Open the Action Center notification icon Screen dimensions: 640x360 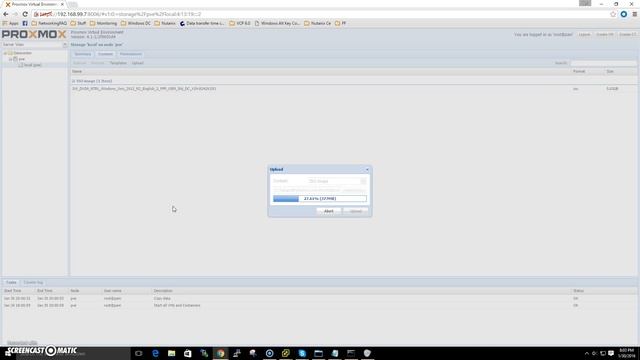pos(611,353)
